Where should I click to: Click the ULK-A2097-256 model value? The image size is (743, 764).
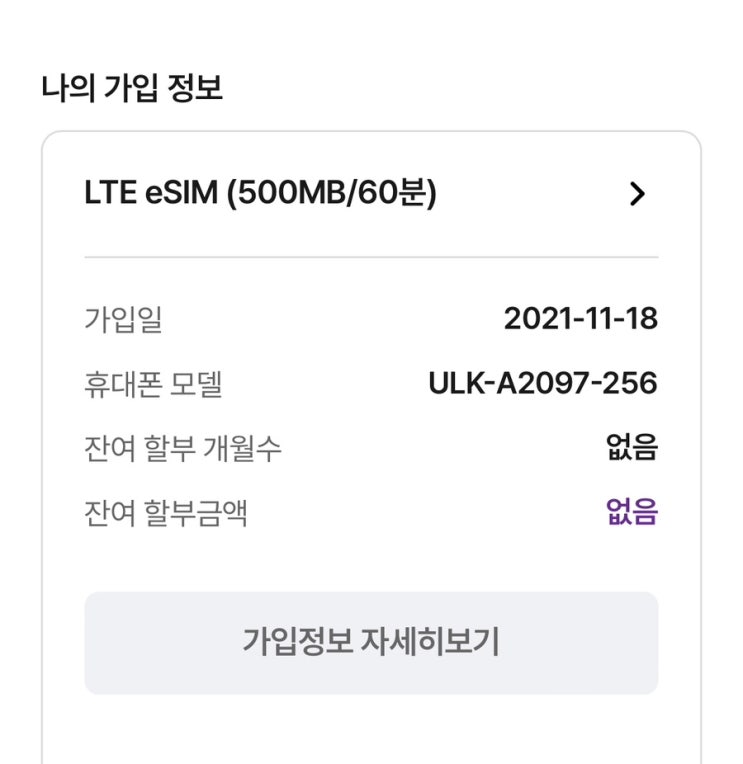(542, 383)
